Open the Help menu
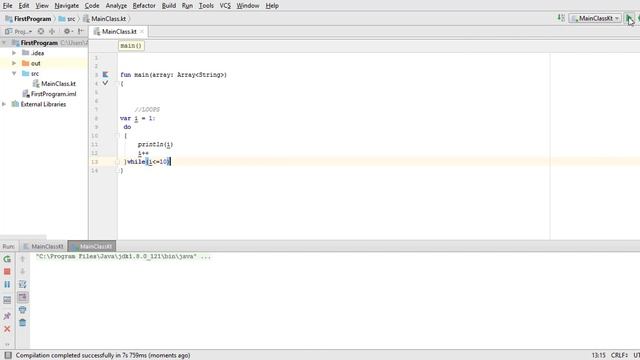Viewport: 640px width, 360px height. point(272,6)
